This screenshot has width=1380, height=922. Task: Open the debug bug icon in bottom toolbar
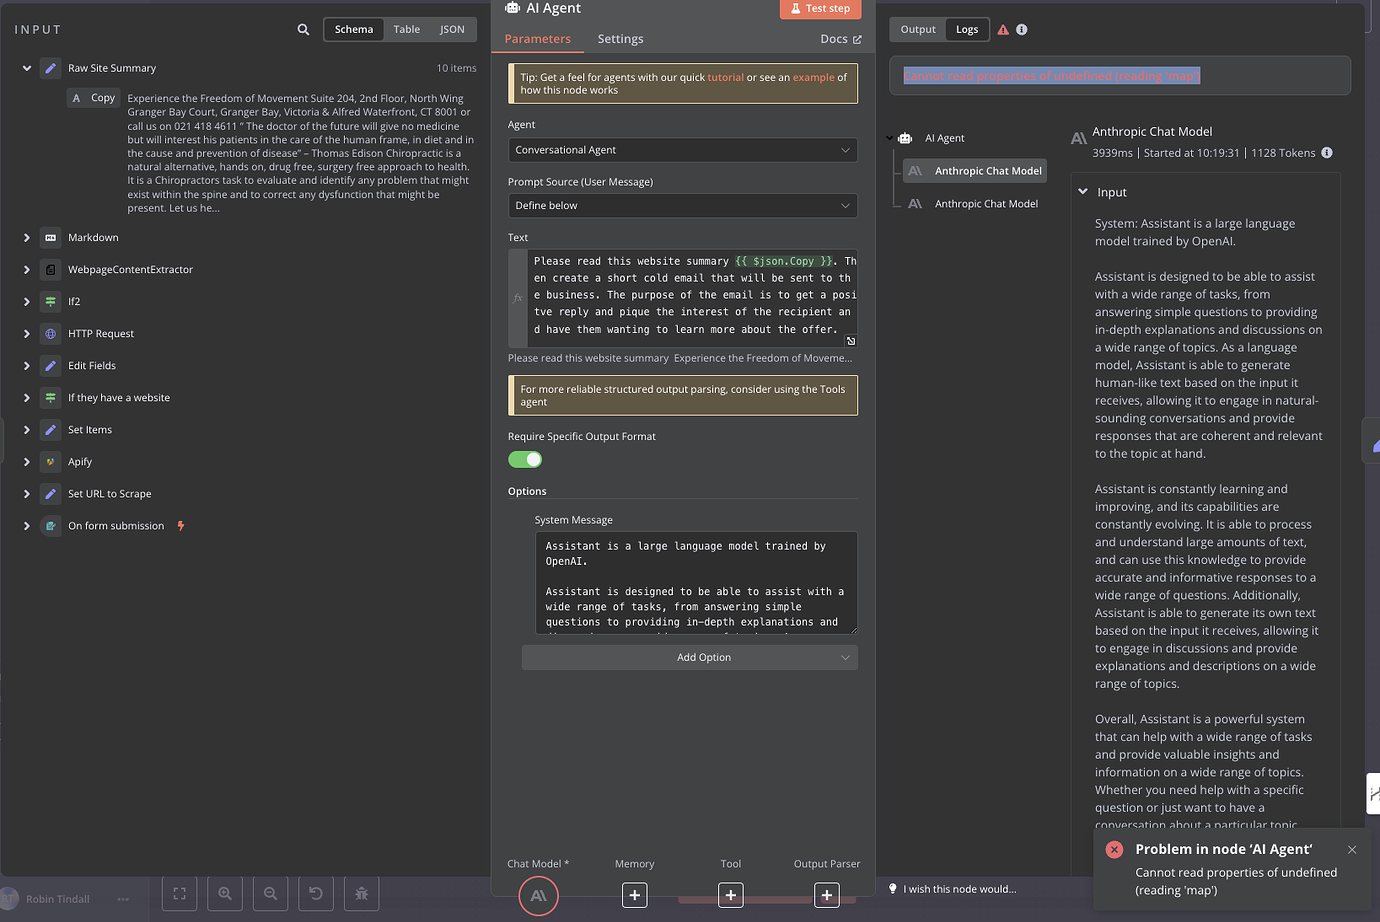(x=361, y=894)
